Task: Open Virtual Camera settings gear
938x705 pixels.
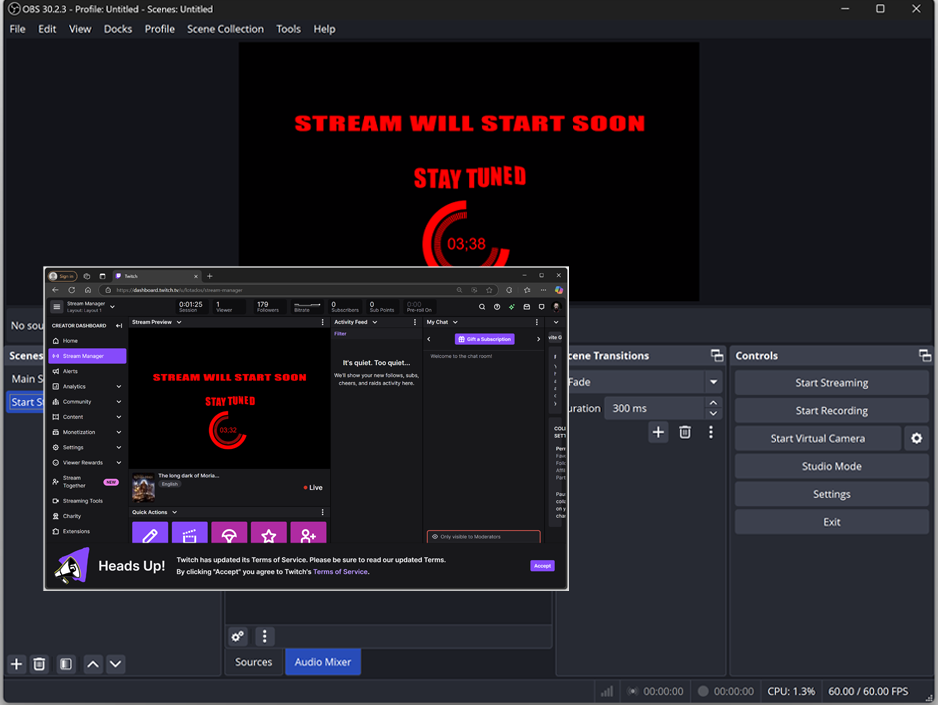Action: [916, 438]
